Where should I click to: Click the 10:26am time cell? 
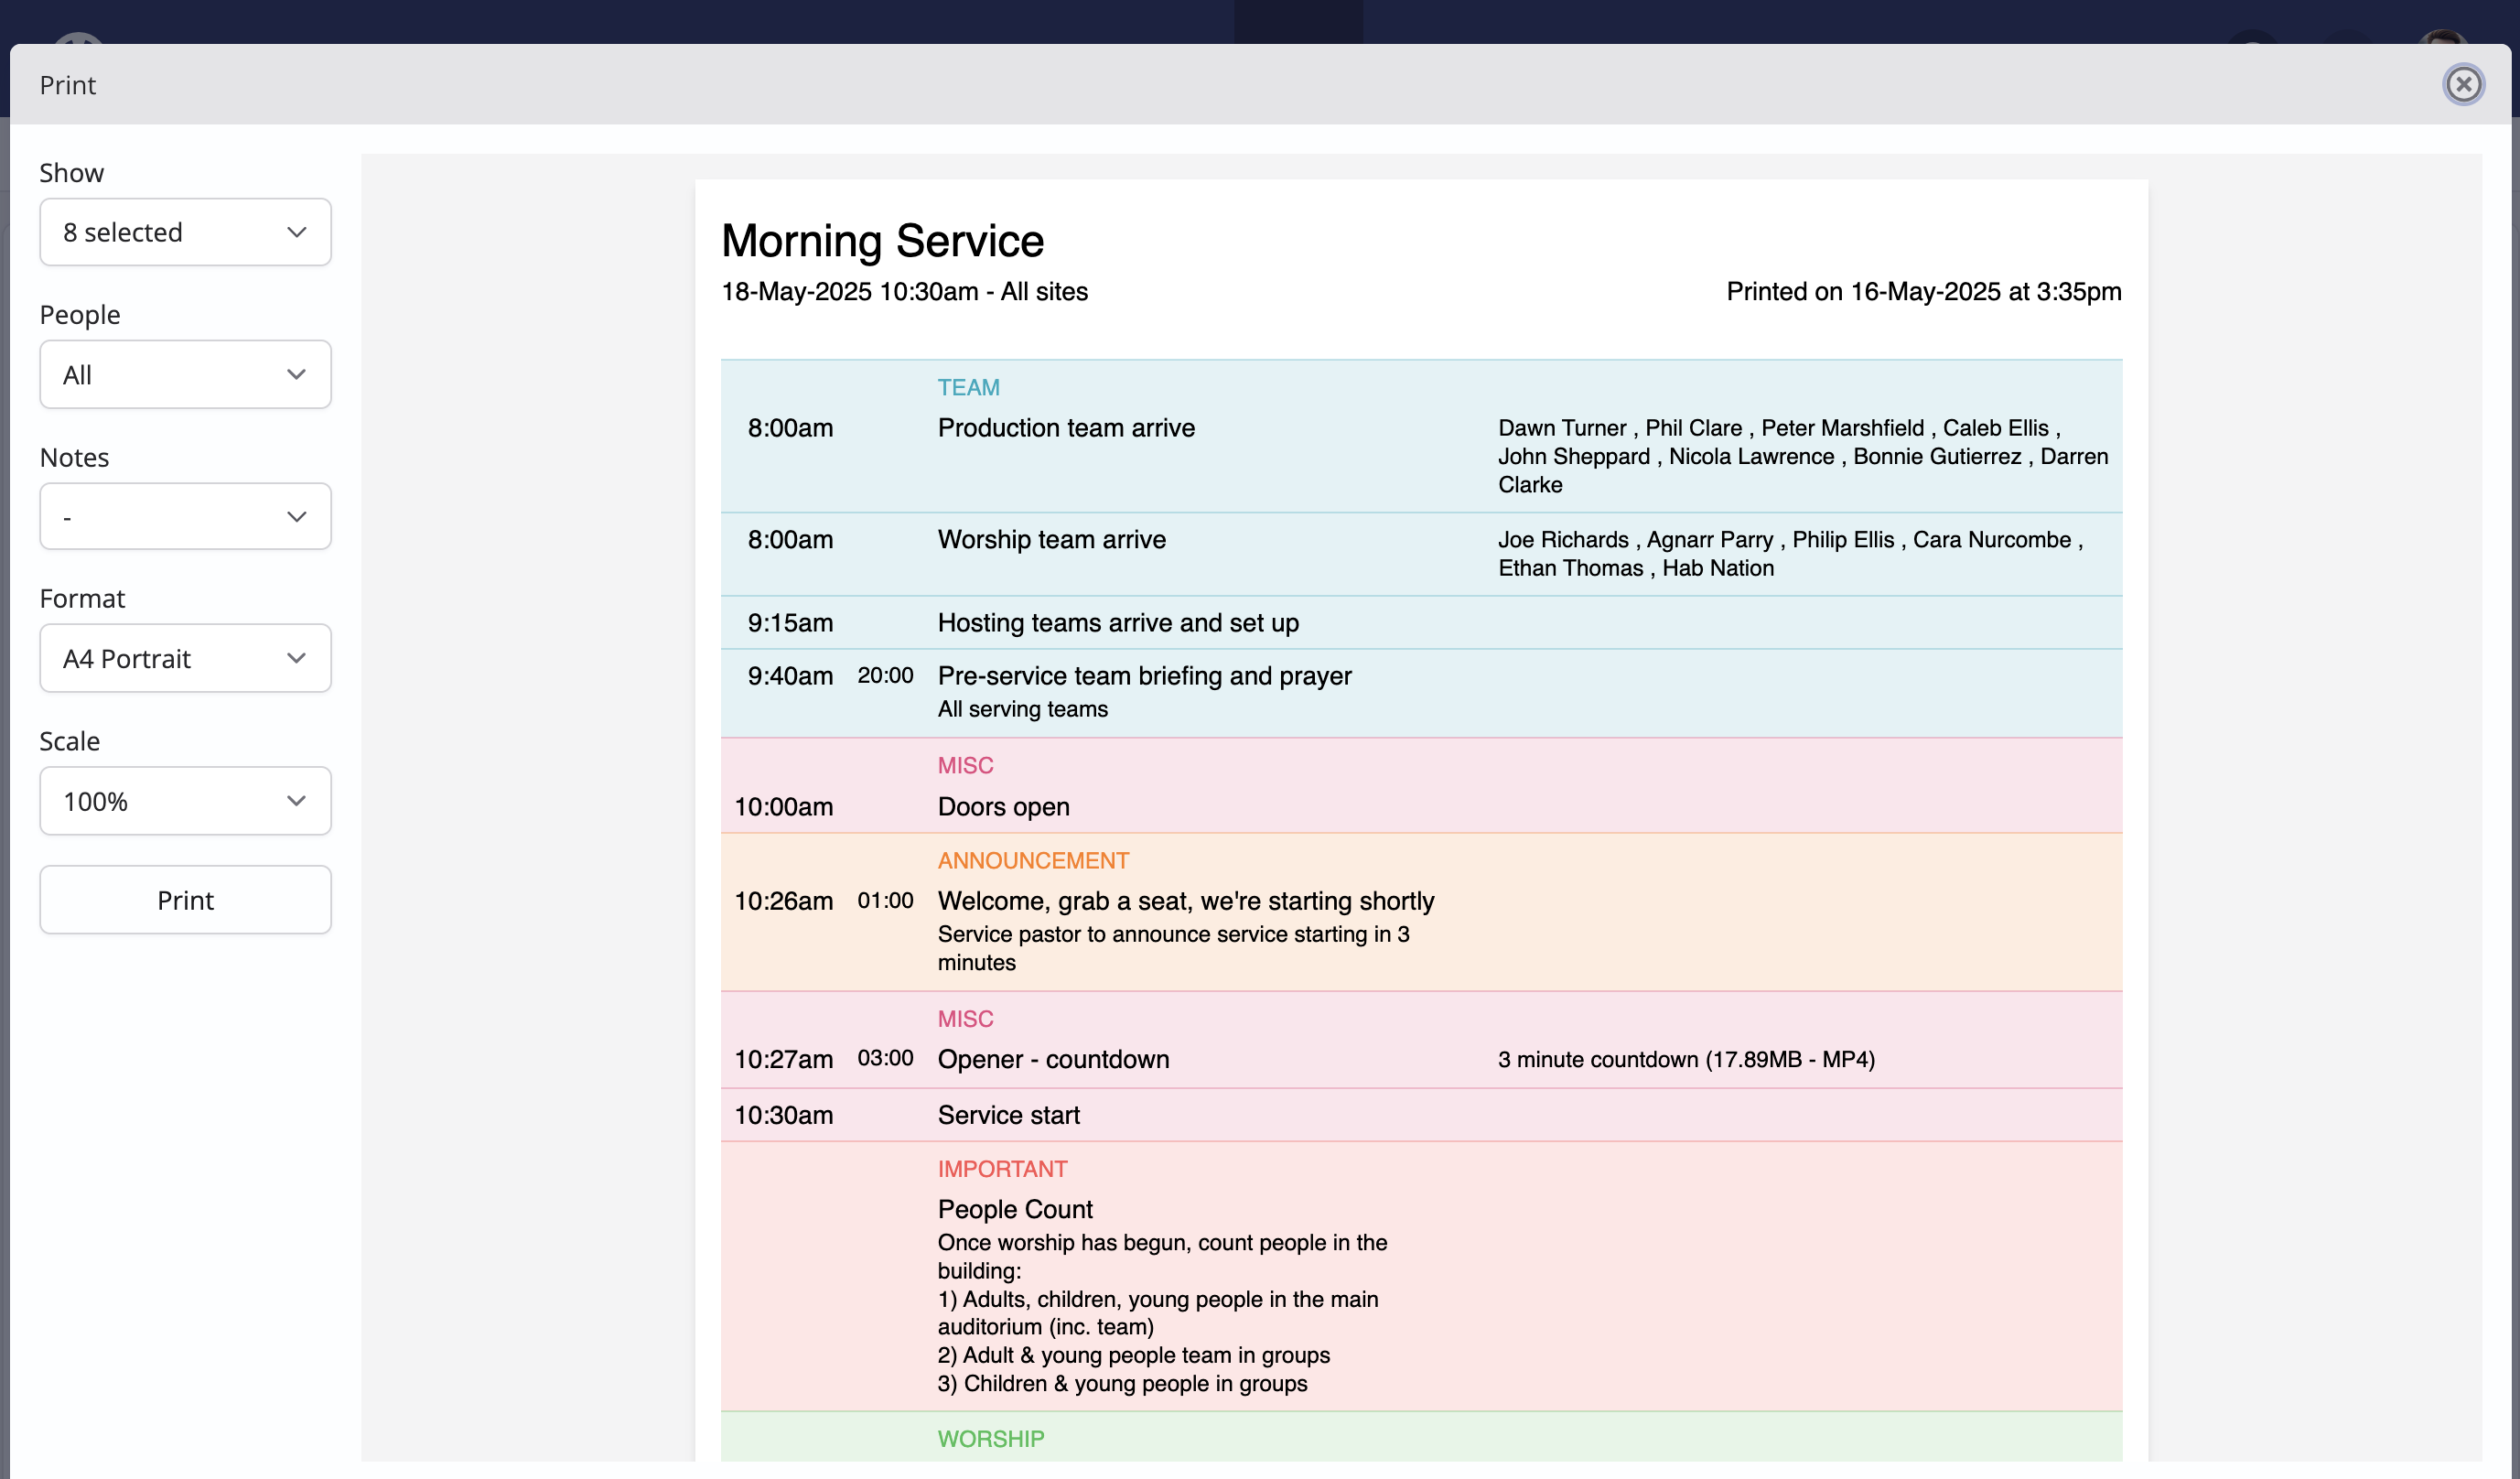coord(783,901)
